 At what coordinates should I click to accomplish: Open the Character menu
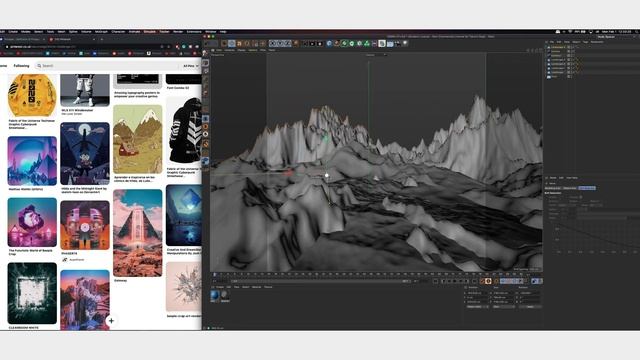118,31
